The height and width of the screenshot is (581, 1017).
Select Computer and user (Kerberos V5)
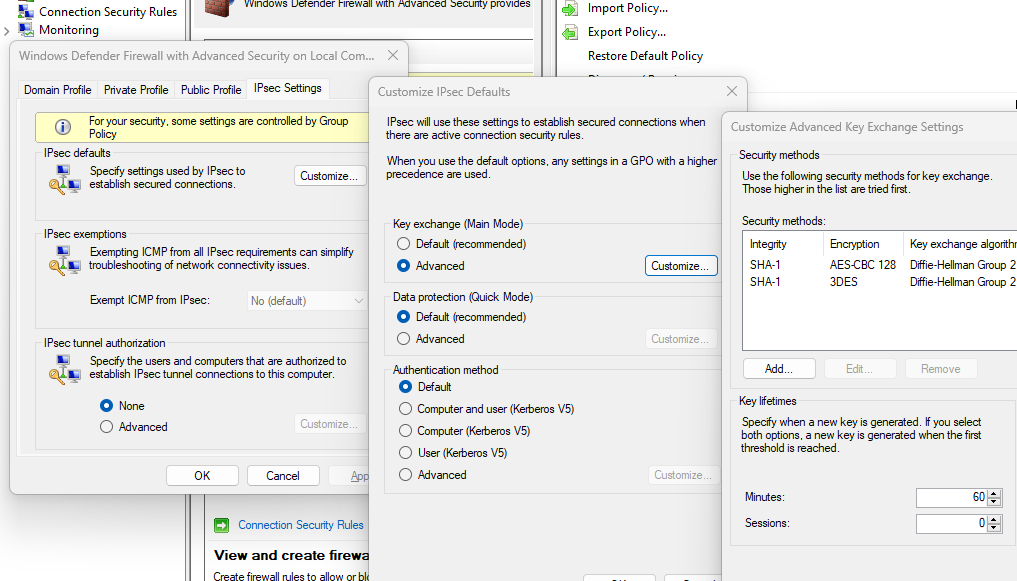(x=405, y=409)
